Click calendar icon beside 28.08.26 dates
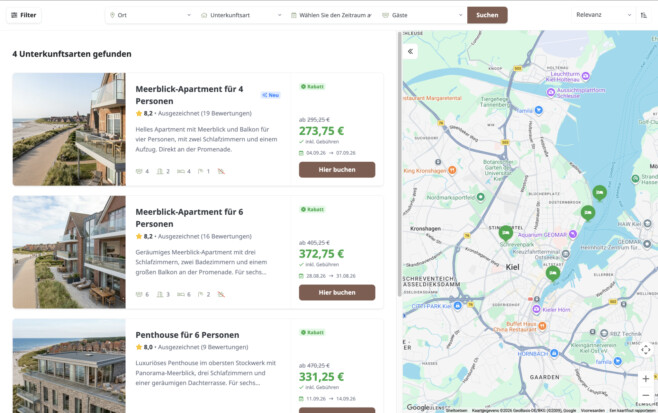658x413 pixels. (x=301, y=276)
